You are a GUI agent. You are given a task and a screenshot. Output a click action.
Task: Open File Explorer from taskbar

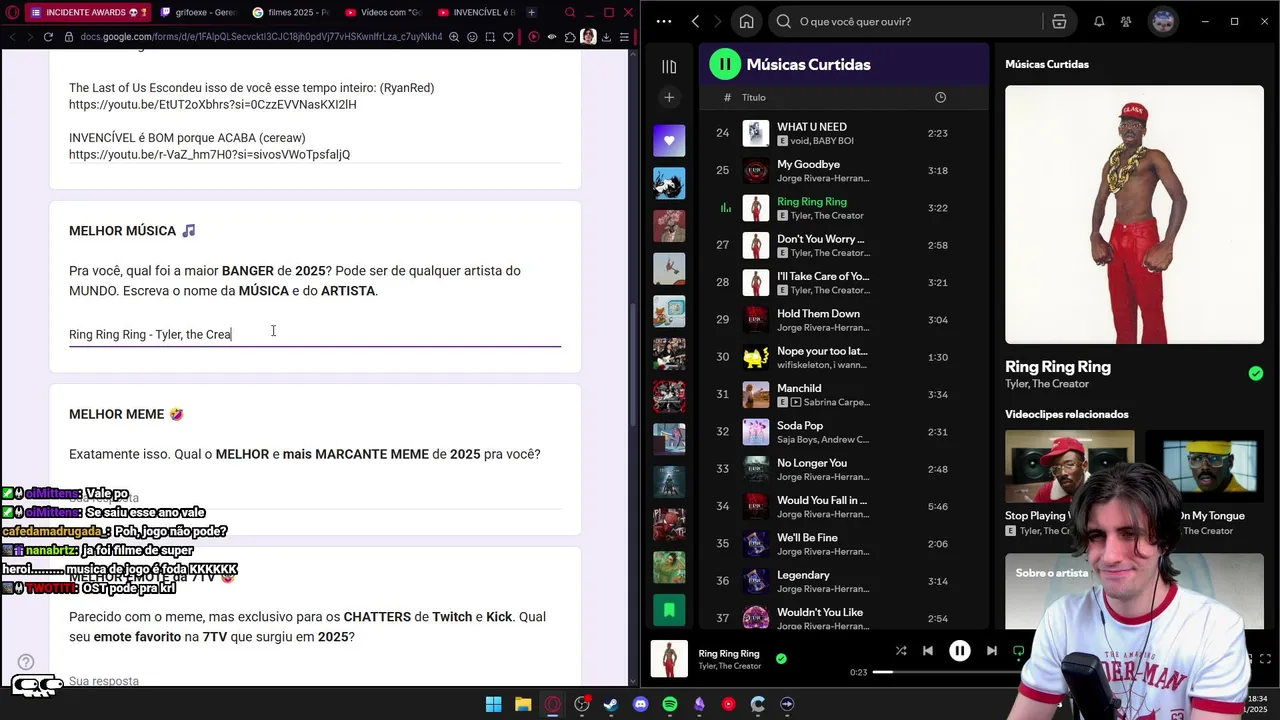[x=523, y=704]
